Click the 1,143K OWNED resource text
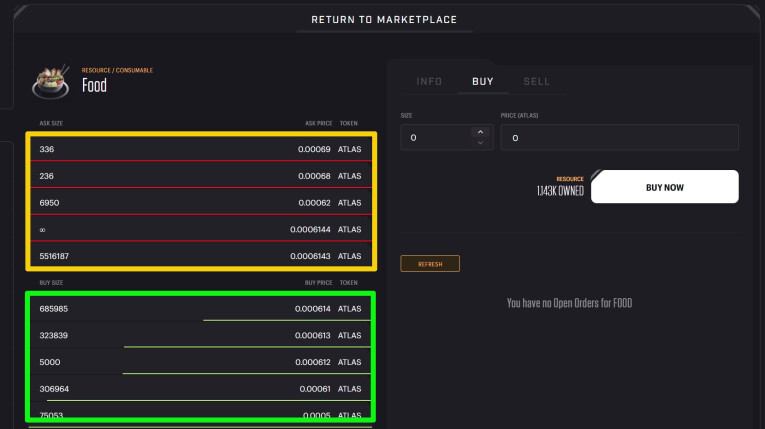This screenshot has width=765, height=429. (x=560, y=191)
